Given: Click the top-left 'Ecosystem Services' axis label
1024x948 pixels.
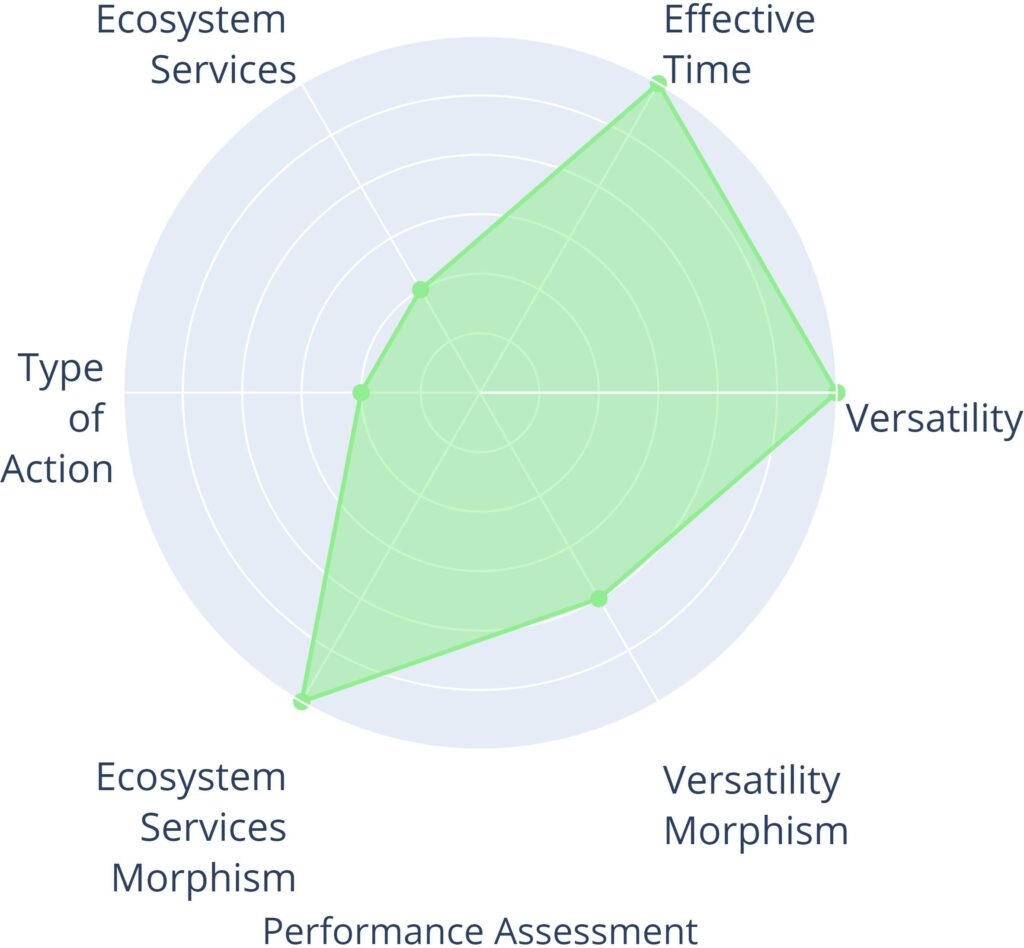Looking at the screenshot, I should (x=197, y=45).
